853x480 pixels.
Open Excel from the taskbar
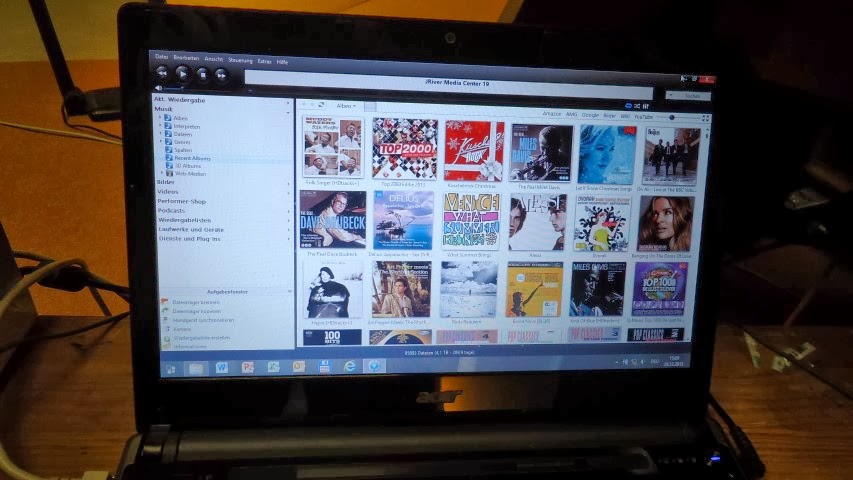pyautogui.click(x=273, y=367)
